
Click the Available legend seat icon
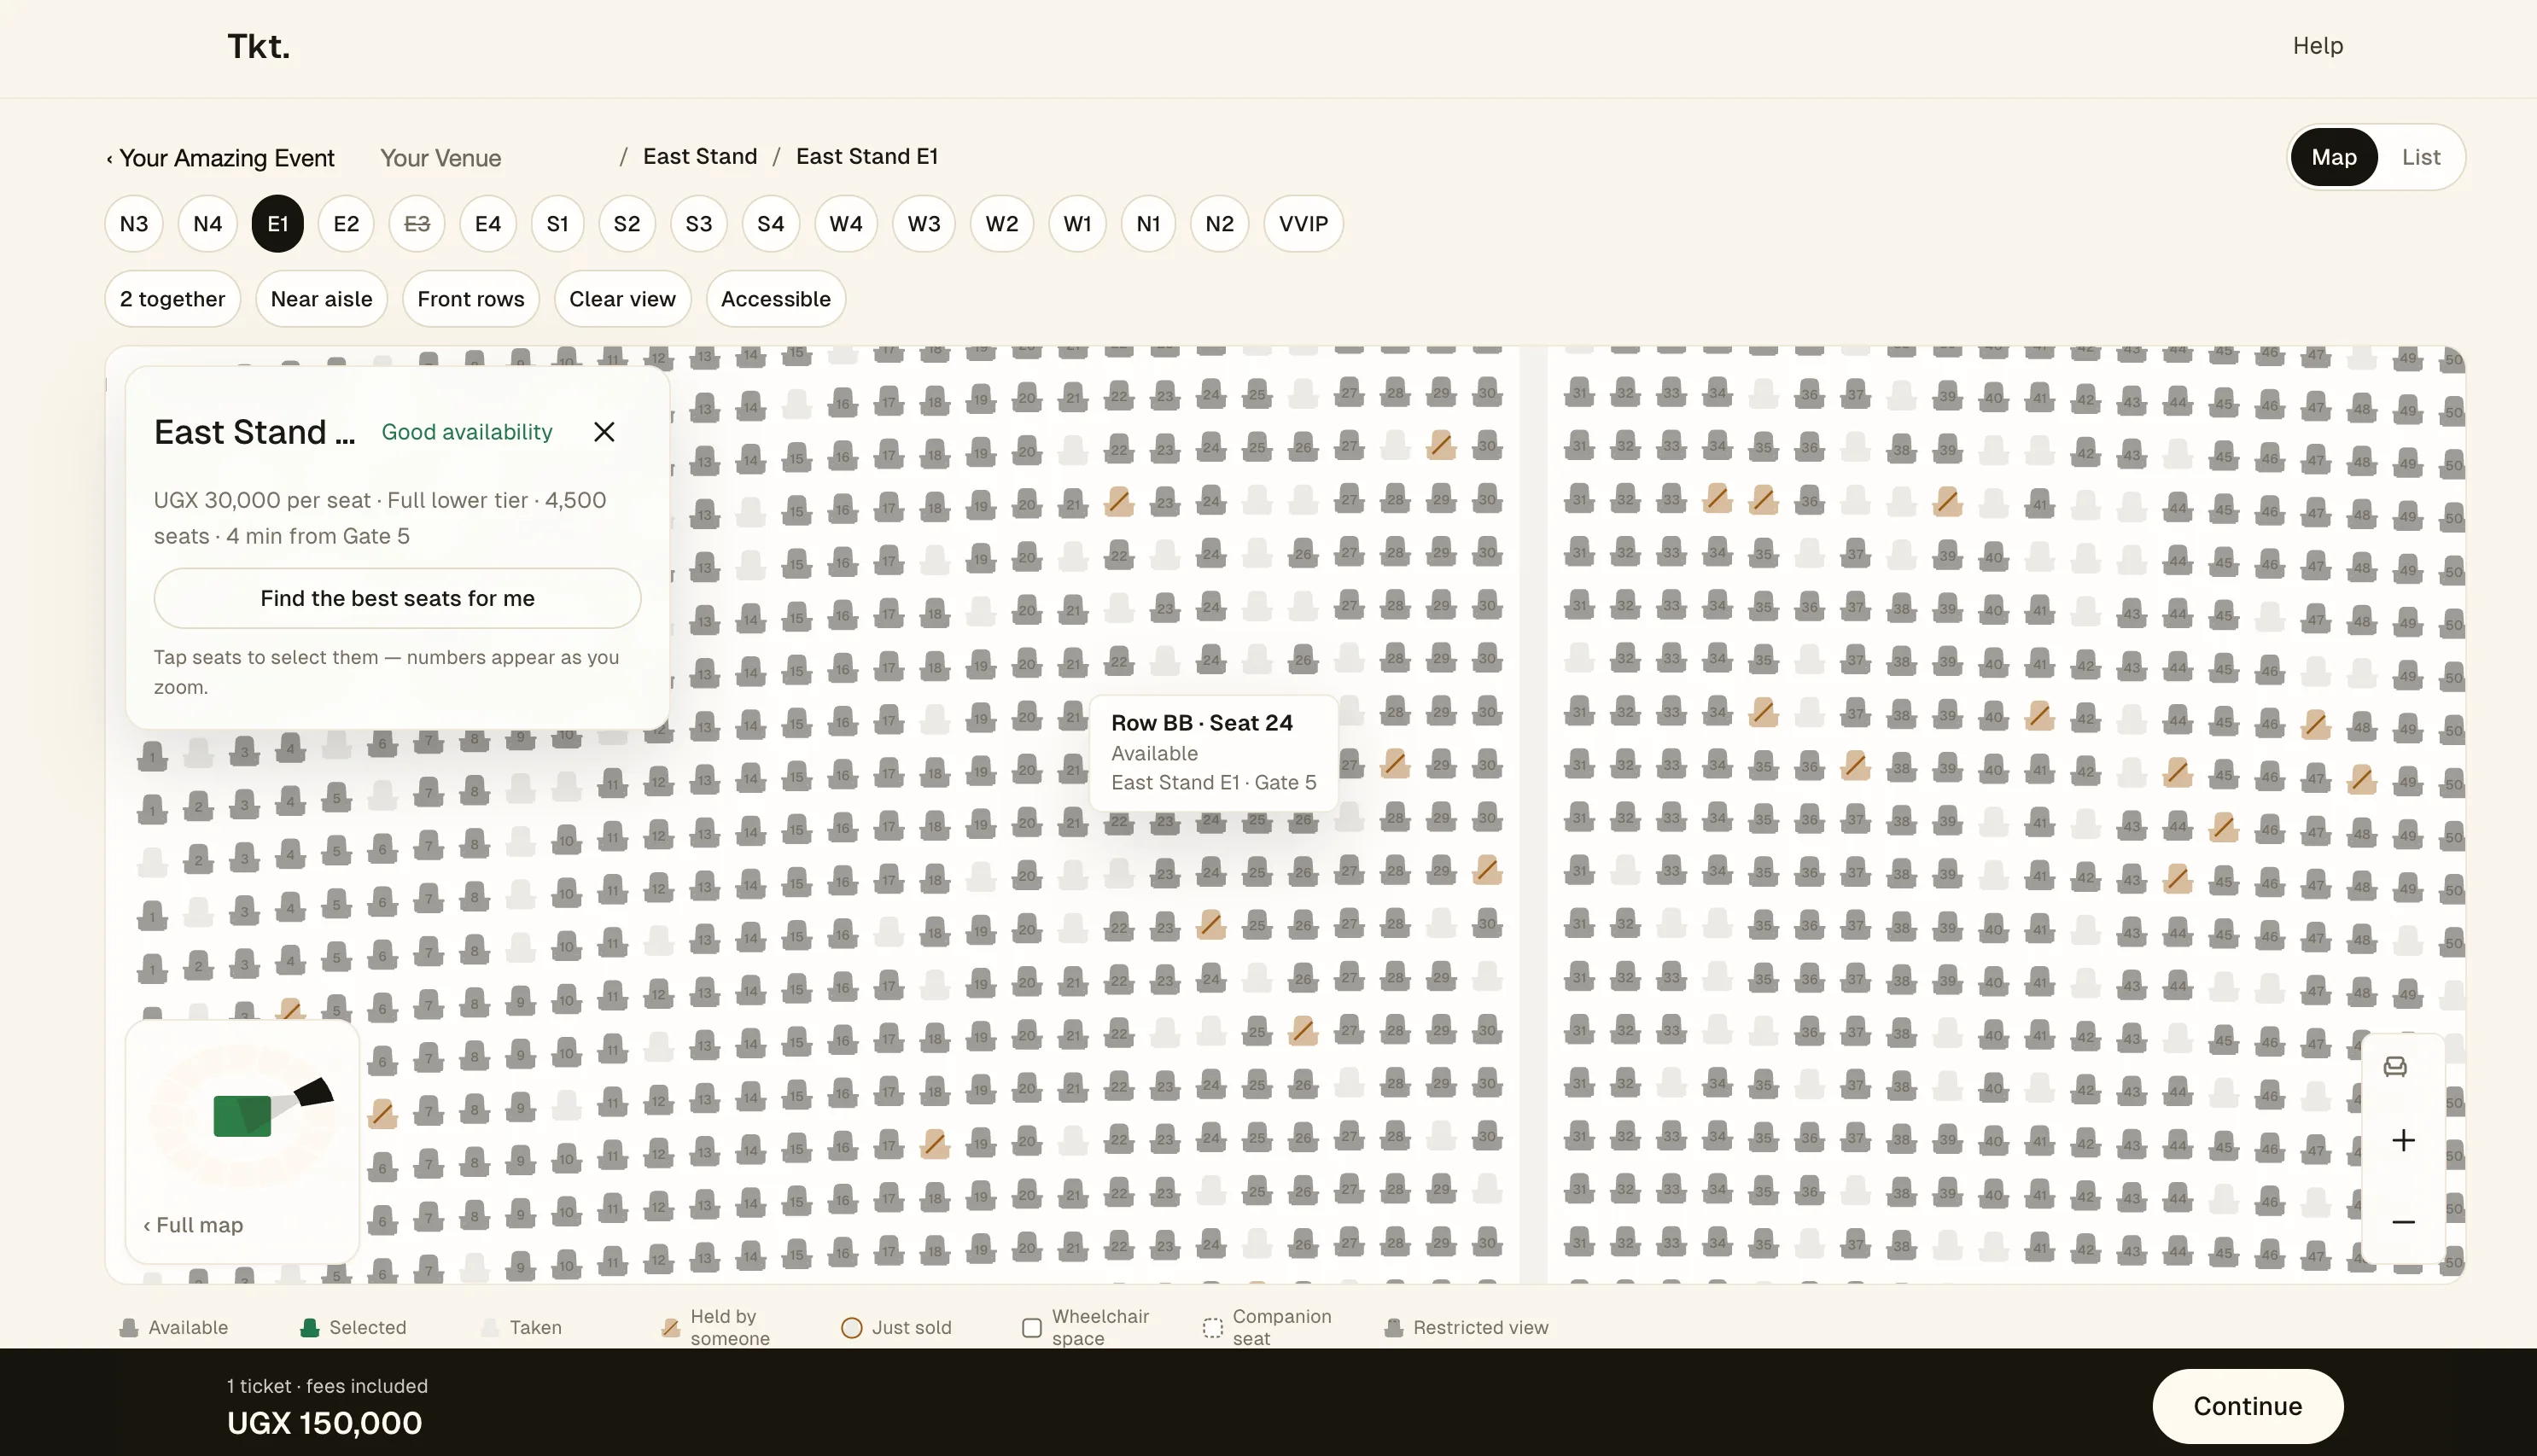(x=128, y=1328)
